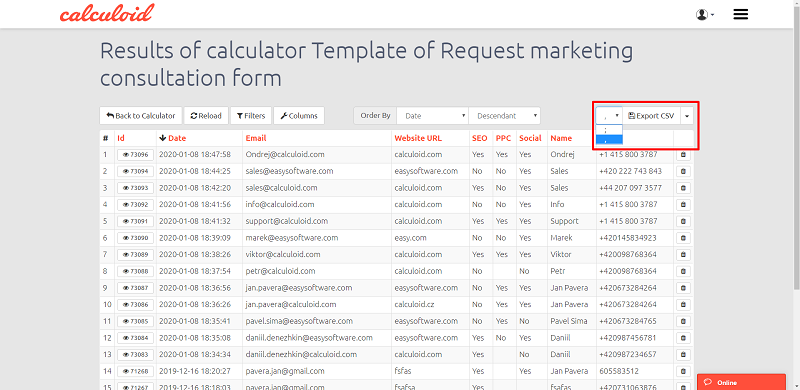View result 73093 eye button

pos(135,188)
